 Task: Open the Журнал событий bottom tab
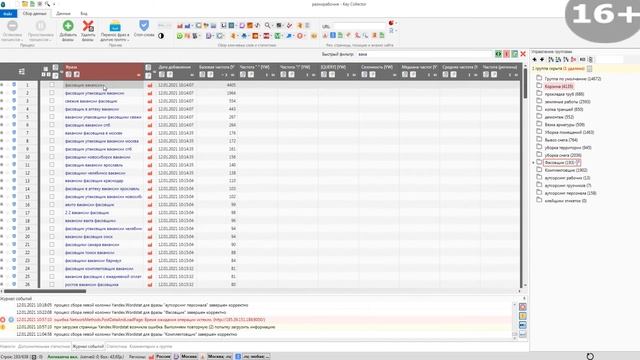[x=88, y=347]
